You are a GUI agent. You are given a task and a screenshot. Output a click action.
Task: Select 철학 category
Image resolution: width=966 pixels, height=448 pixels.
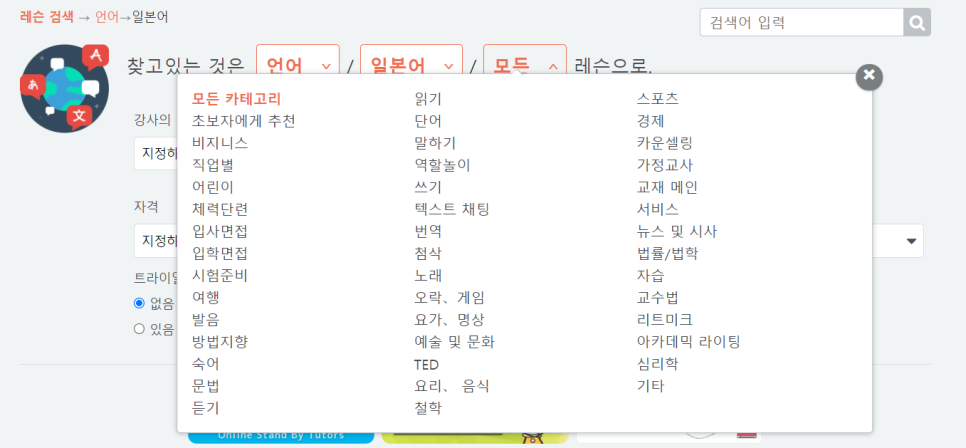pos(428,408)
